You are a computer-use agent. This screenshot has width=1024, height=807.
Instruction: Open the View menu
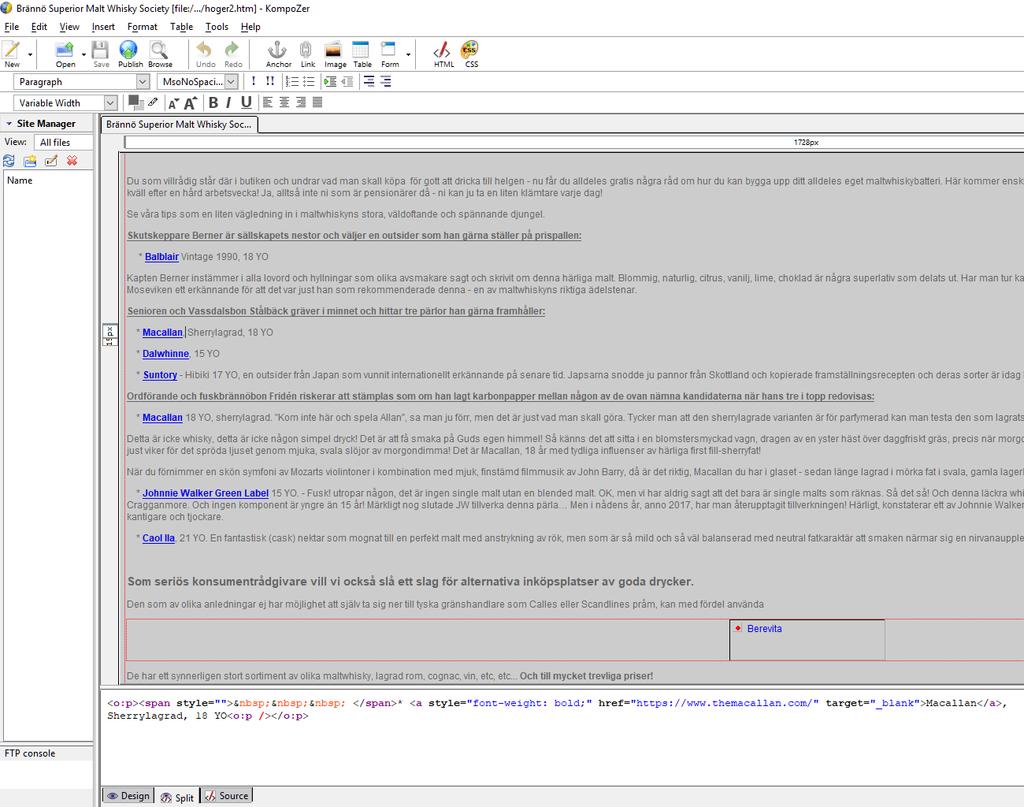pos(69,27)
